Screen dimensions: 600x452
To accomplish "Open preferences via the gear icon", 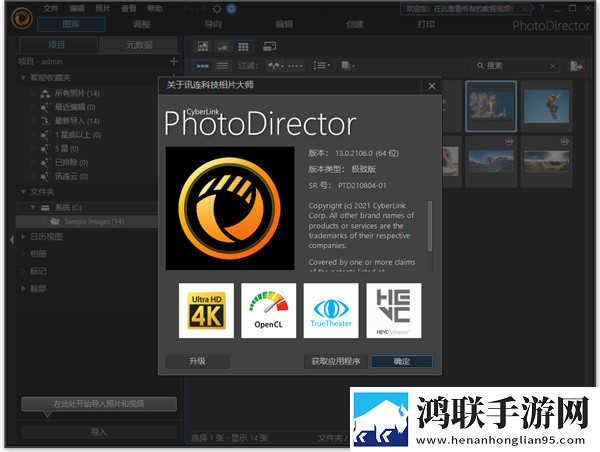I will (217, 8).
